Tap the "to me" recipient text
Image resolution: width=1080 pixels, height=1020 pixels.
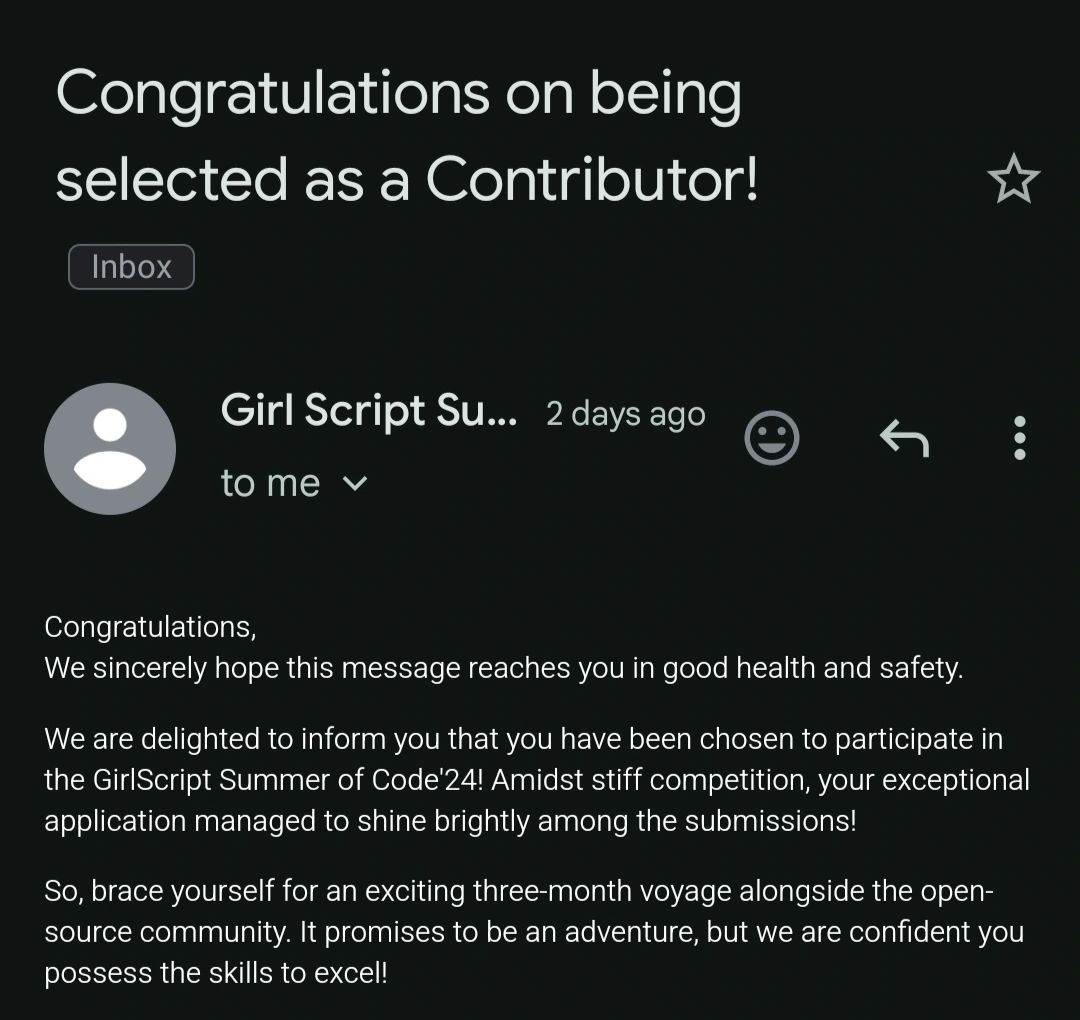(x=270, y=484)
